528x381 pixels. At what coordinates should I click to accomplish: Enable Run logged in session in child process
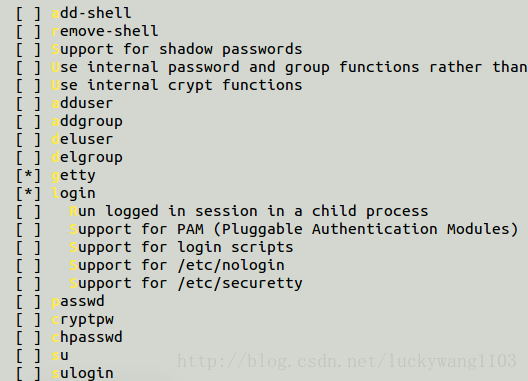pyautogui.click(x=29, y=211)
